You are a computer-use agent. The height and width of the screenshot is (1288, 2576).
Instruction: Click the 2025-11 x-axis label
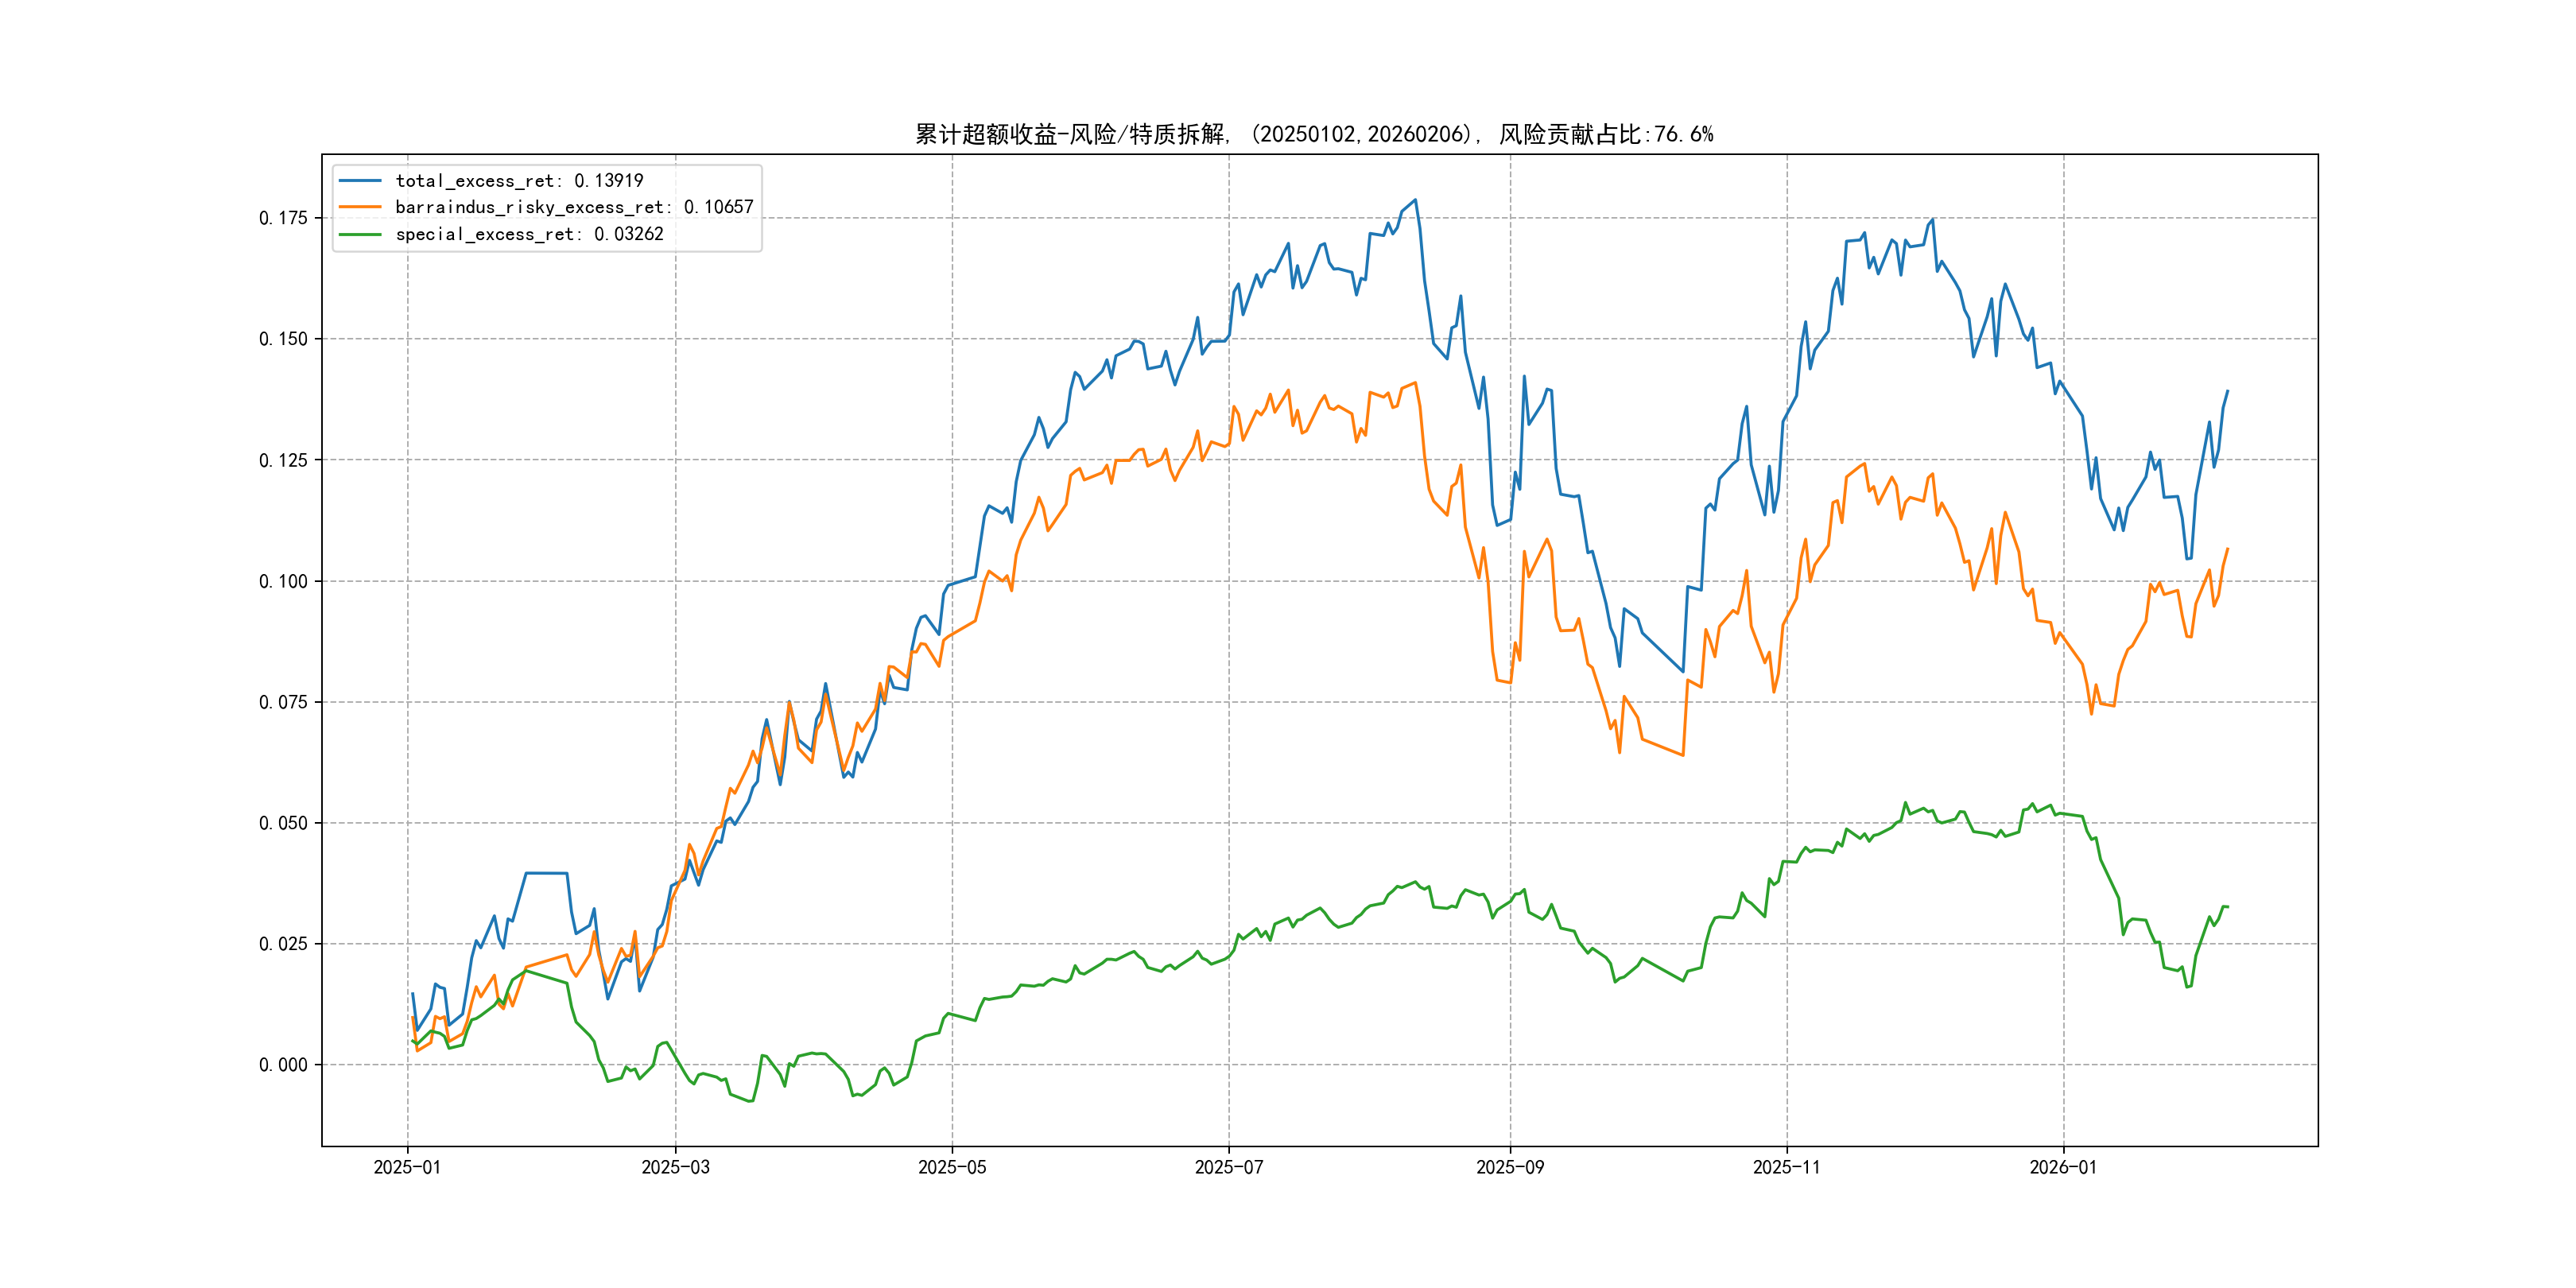tap(1787, 1167)
